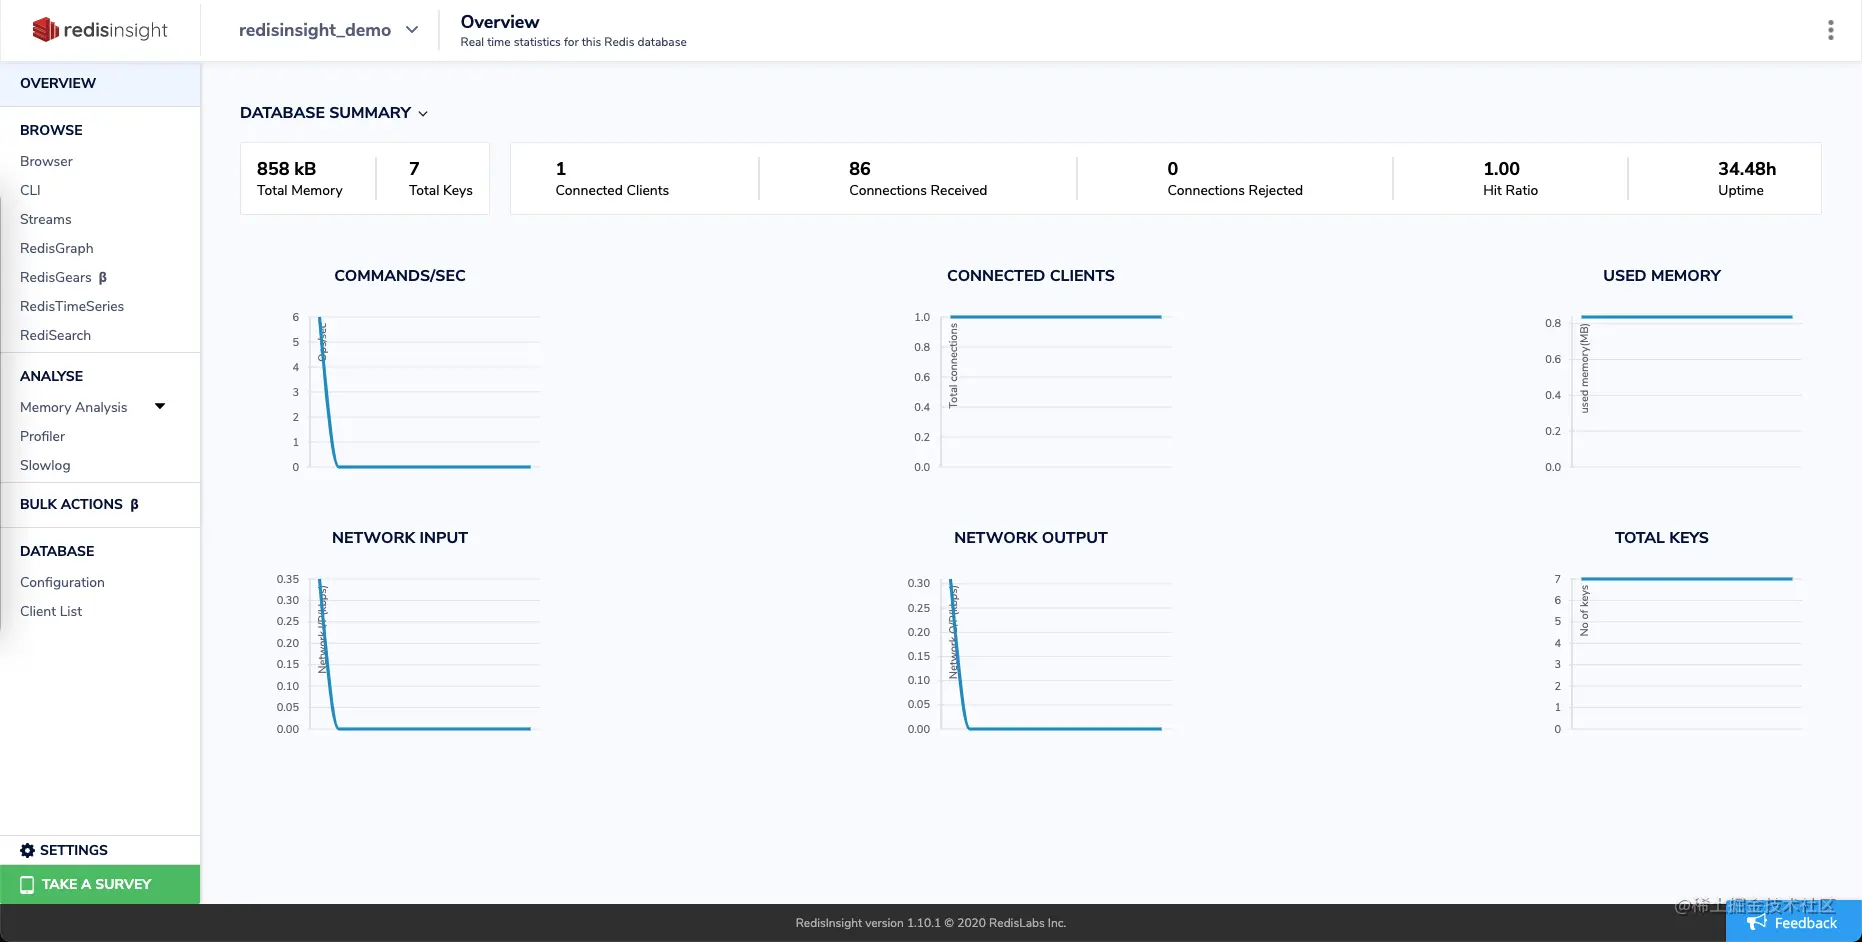The image size is (1862, 942).
Task: Go to the Overview page
Action: (100, 83)
